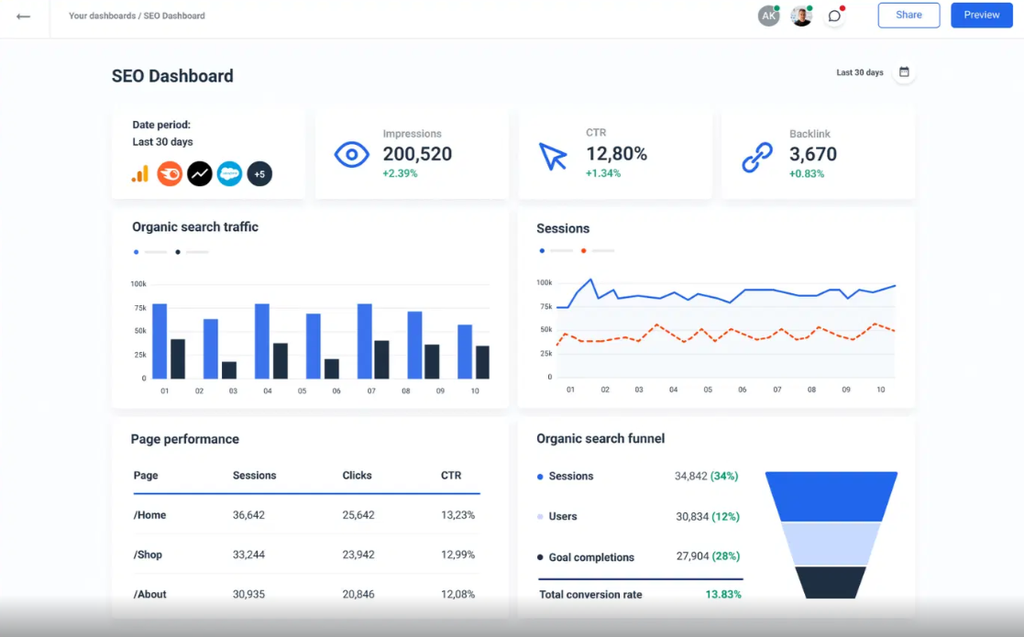
Task: Open the Last 30 days date range
Action: click(x=859, y=73)
